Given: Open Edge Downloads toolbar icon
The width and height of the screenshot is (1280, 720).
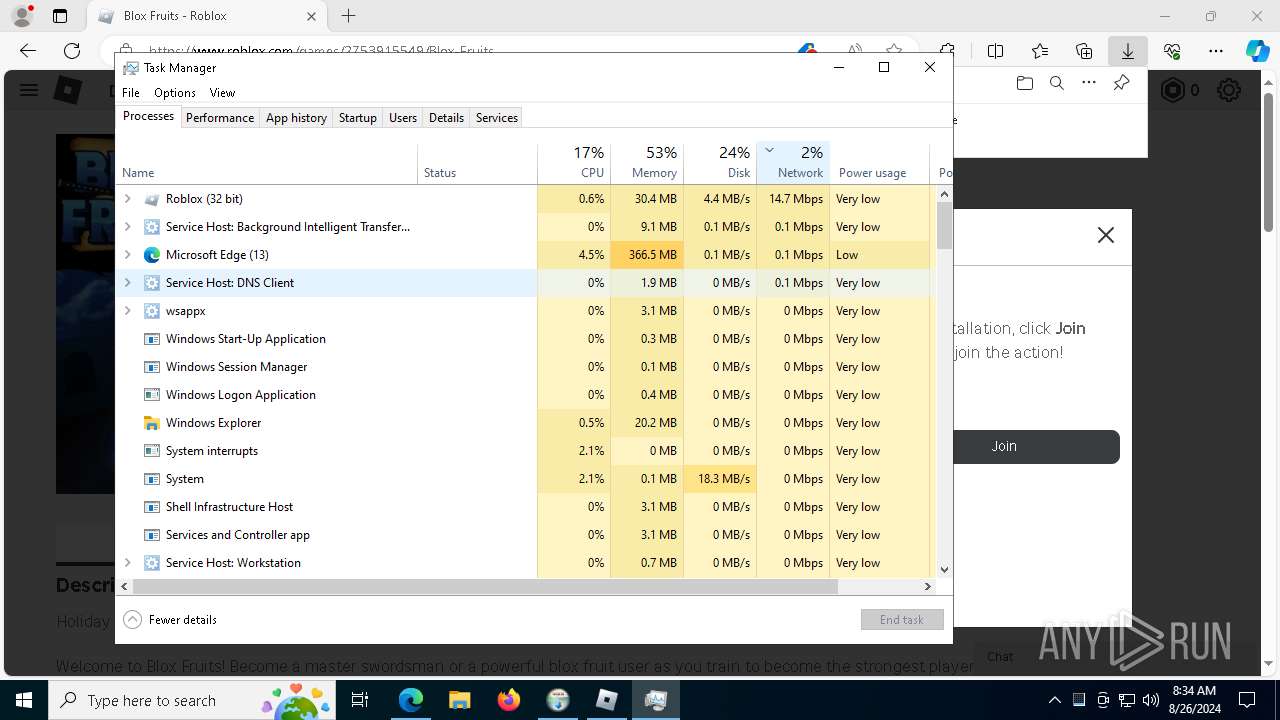Looking at the screenshot, I should [1127, 51].
